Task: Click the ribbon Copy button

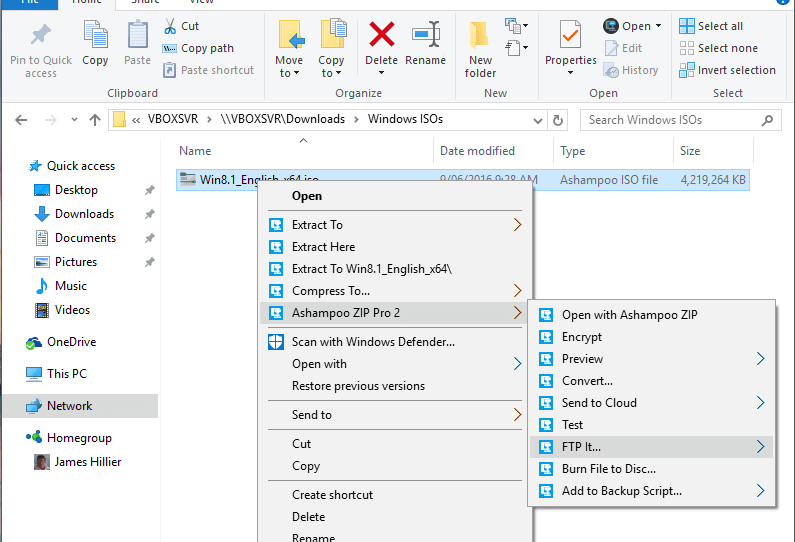Action: point(95,44)
